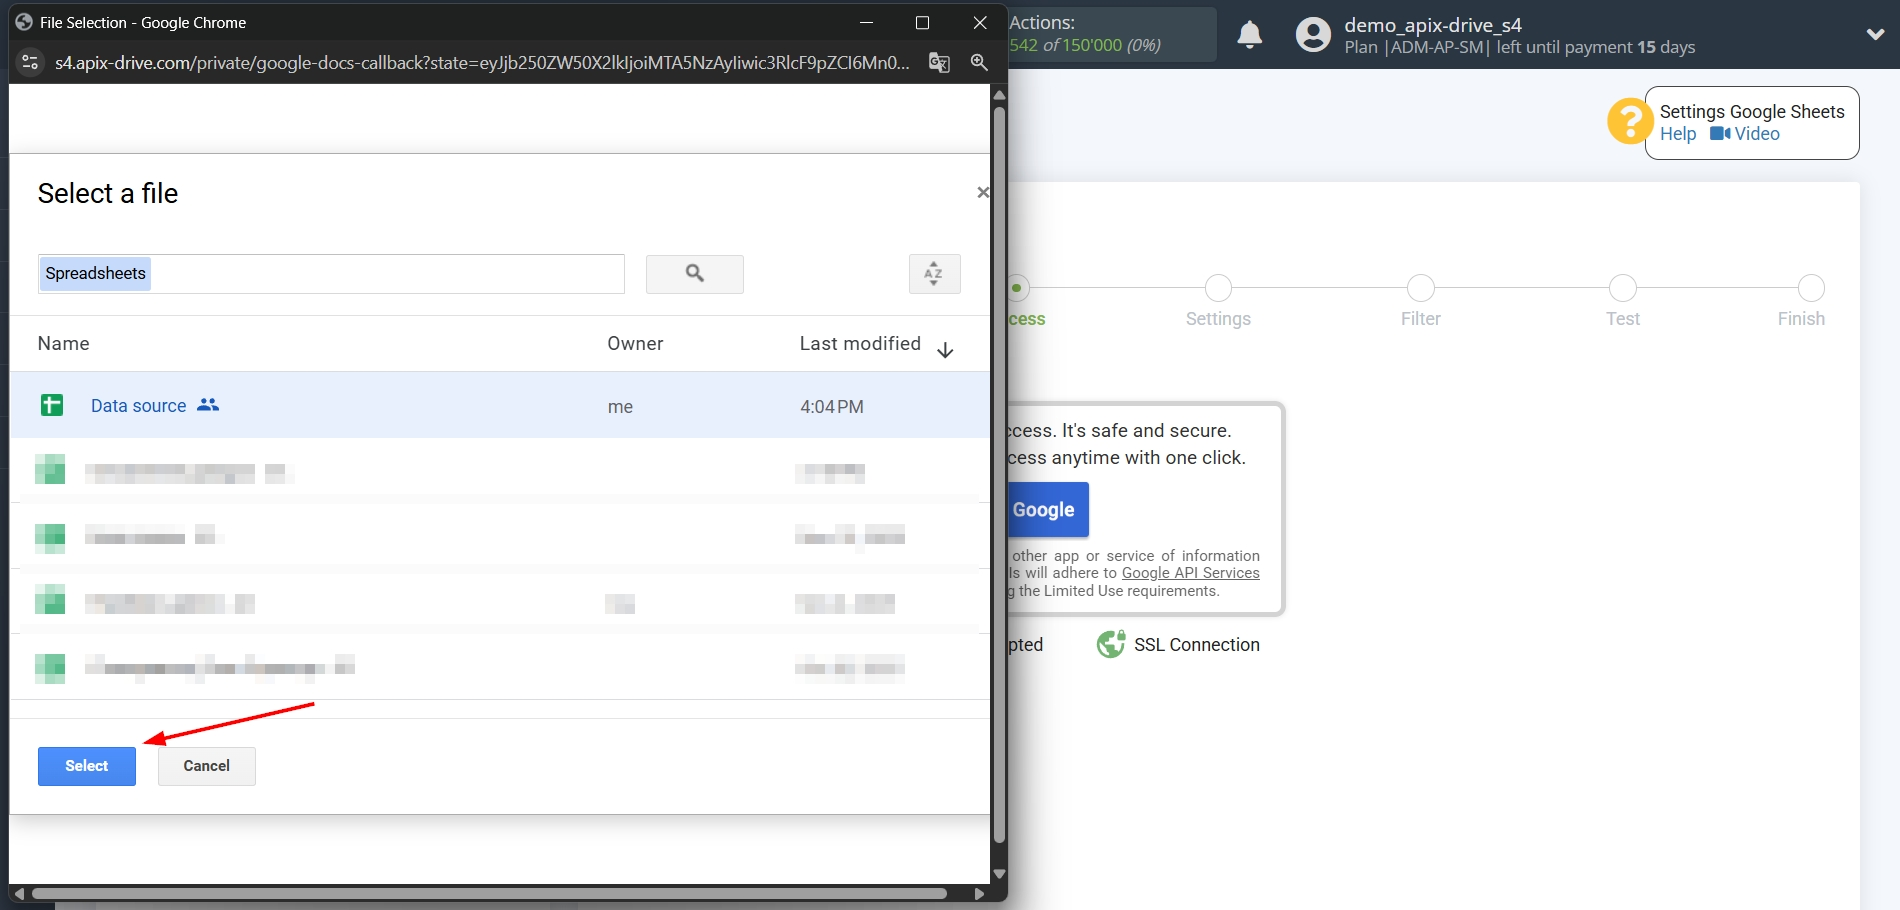
Task: Click the shared-people icon beside Data source
Action: coord(207,405)
